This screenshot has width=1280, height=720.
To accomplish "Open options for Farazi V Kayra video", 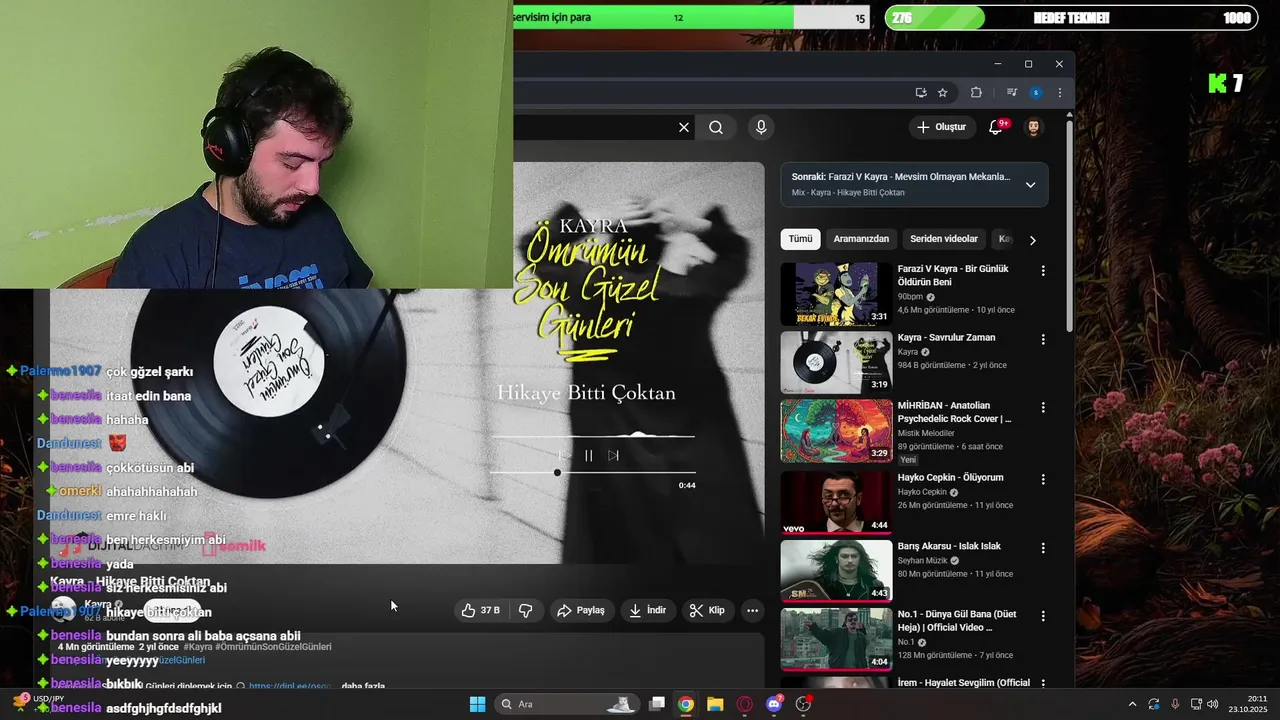I will 1043,271.
